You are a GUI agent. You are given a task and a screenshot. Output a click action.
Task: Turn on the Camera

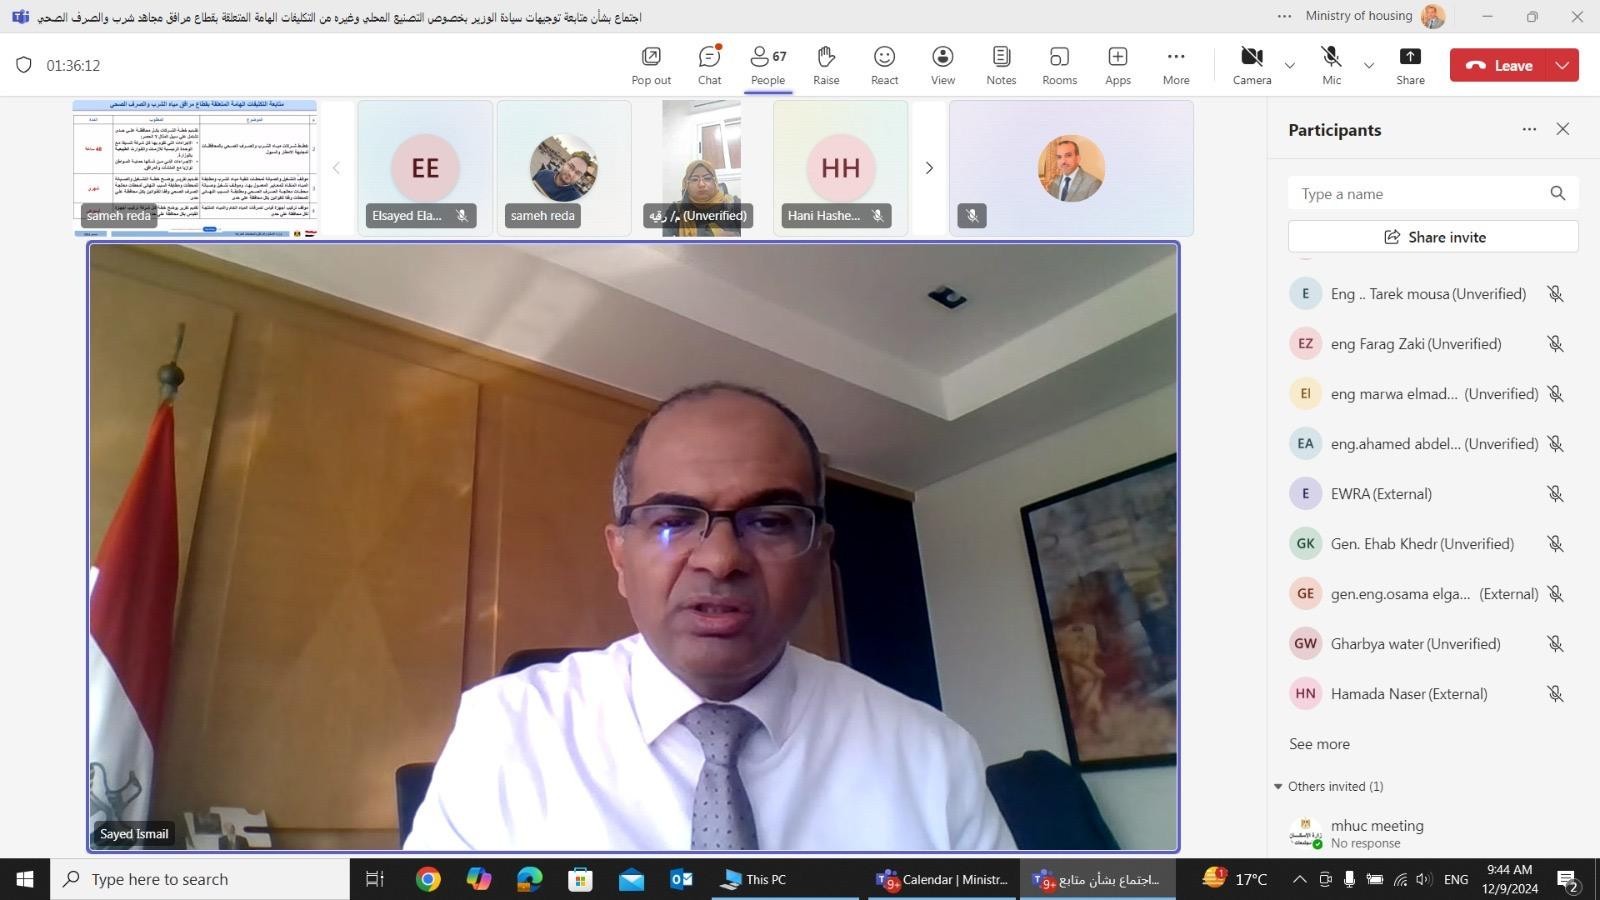click(1251, 65)
